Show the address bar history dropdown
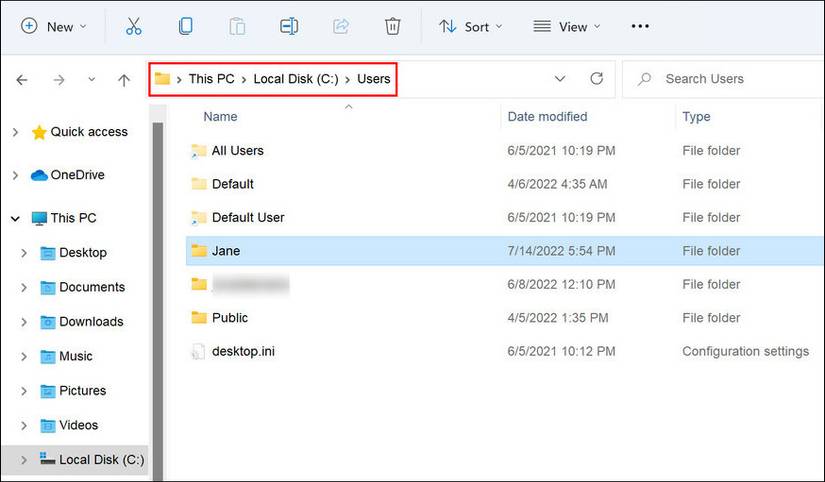Screen dimensions: 825x482 tap(560, 79)
